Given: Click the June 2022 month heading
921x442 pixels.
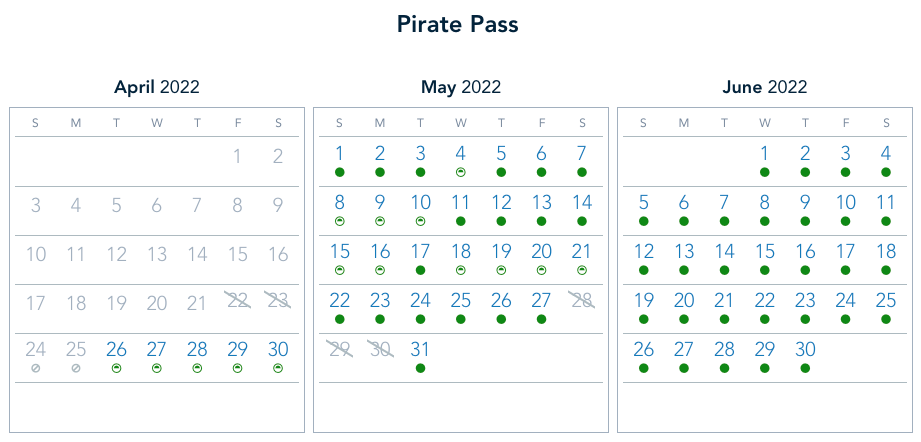Looking at the screenshot, I should coord(765,87).
